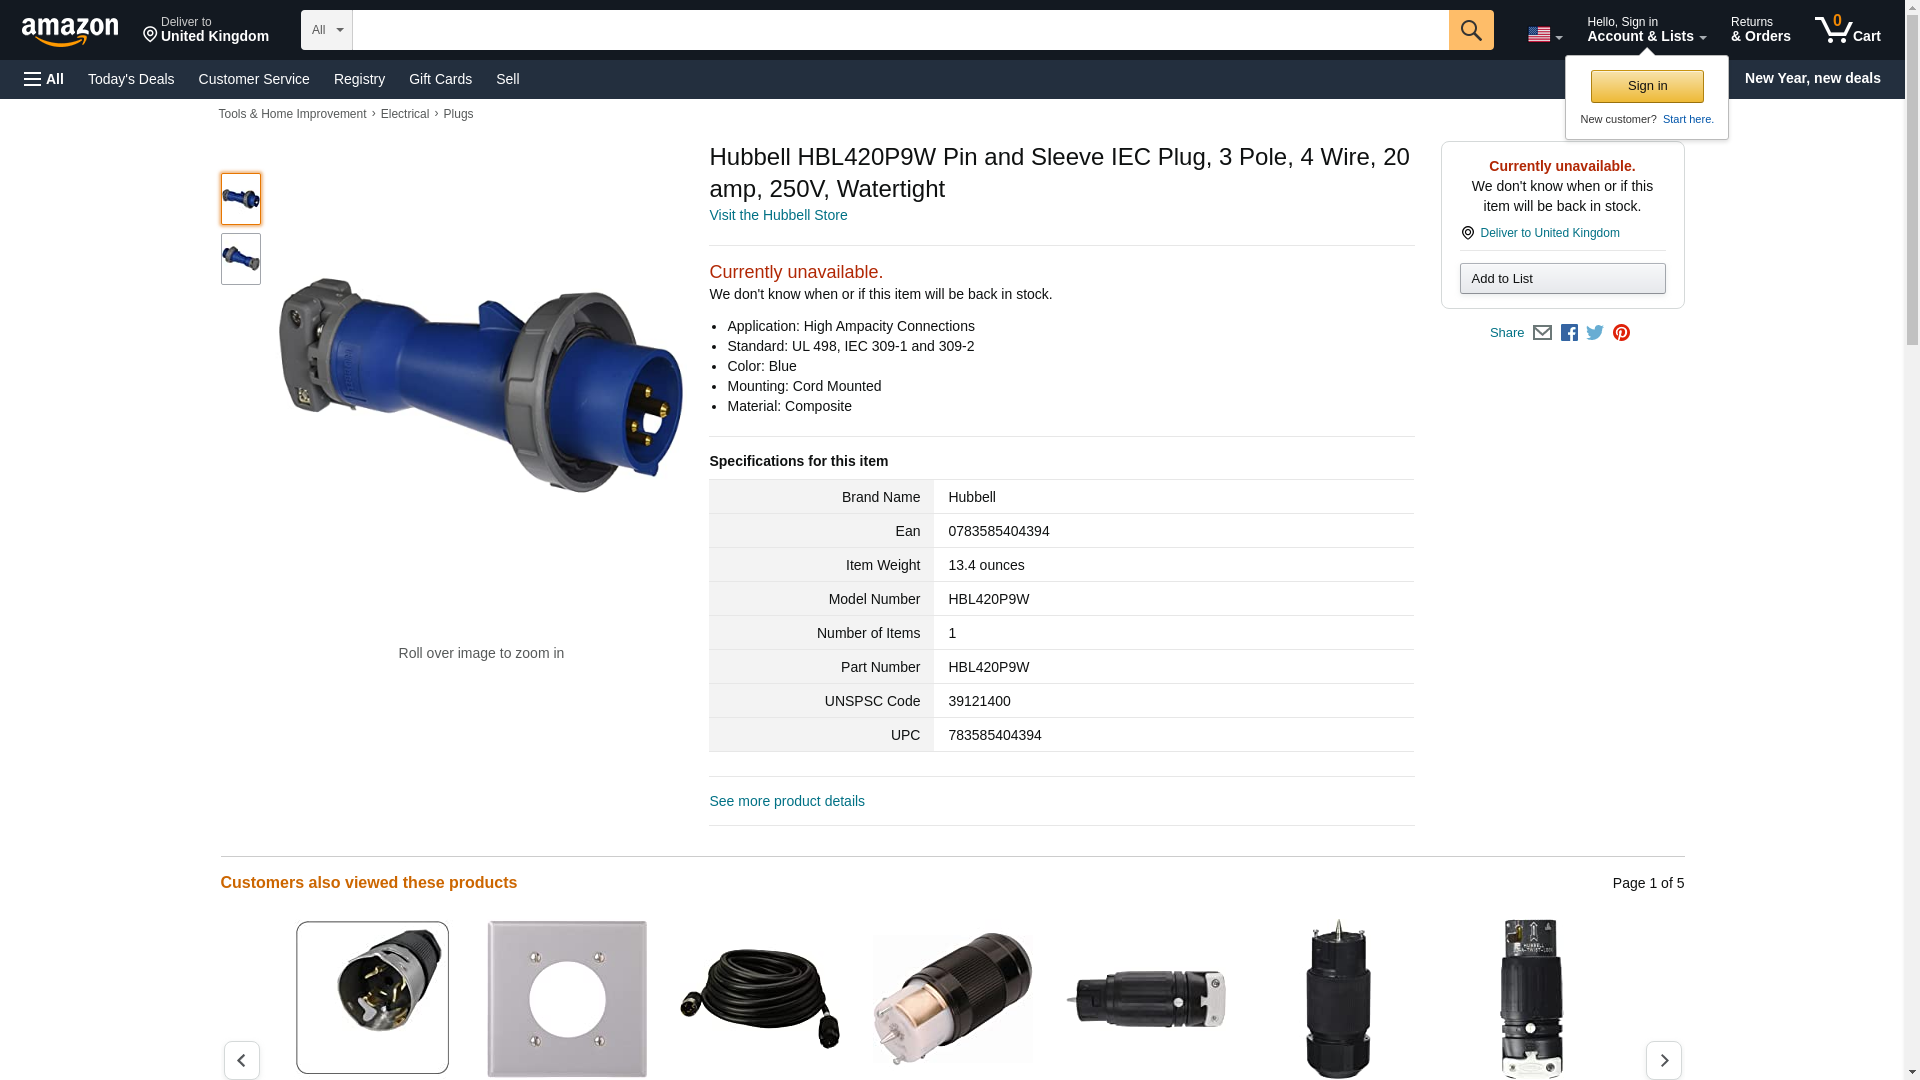The height and width of the screenshot is (1080, 1920).
Task: Click the search magnifier button
Action: 1470,30
